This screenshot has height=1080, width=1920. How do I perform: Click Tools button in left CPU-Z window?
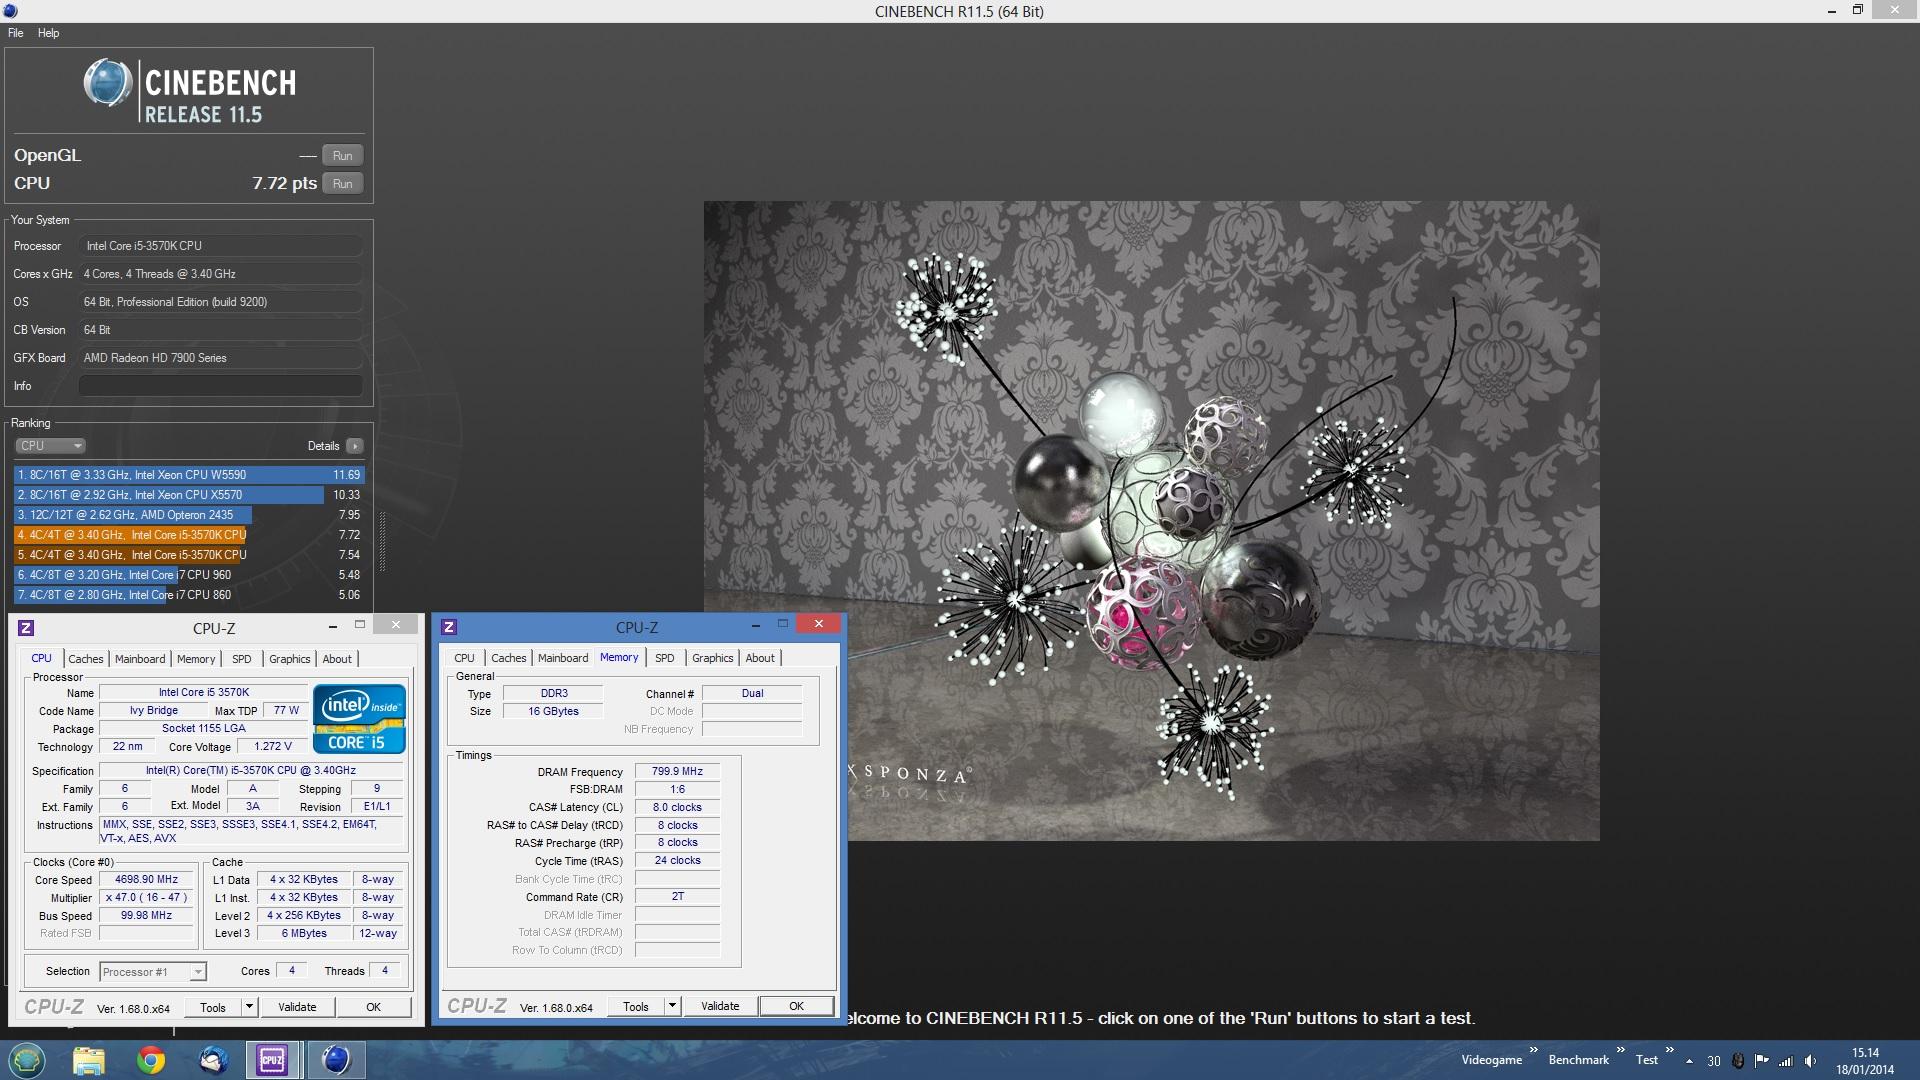[213, 1007]
